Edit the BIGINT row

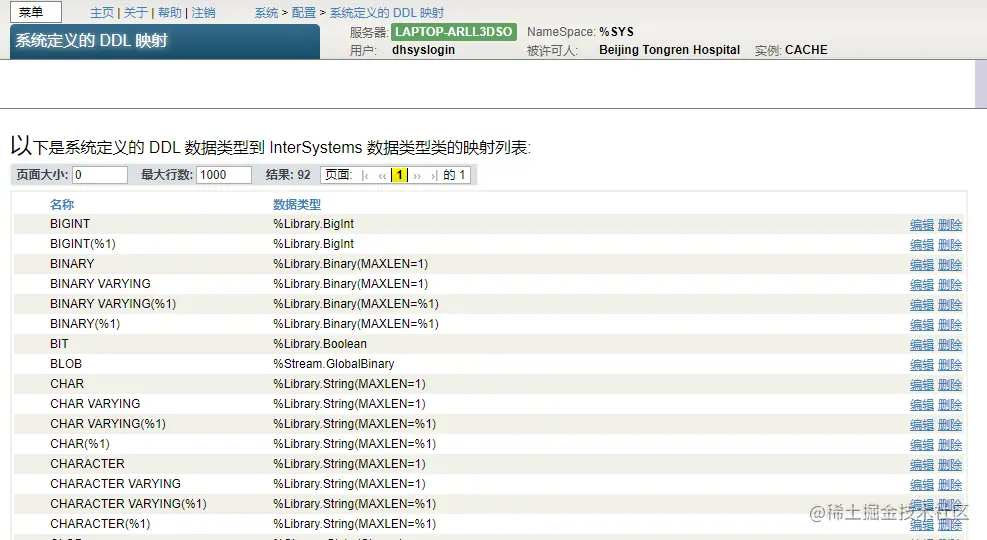click(922, 225)
